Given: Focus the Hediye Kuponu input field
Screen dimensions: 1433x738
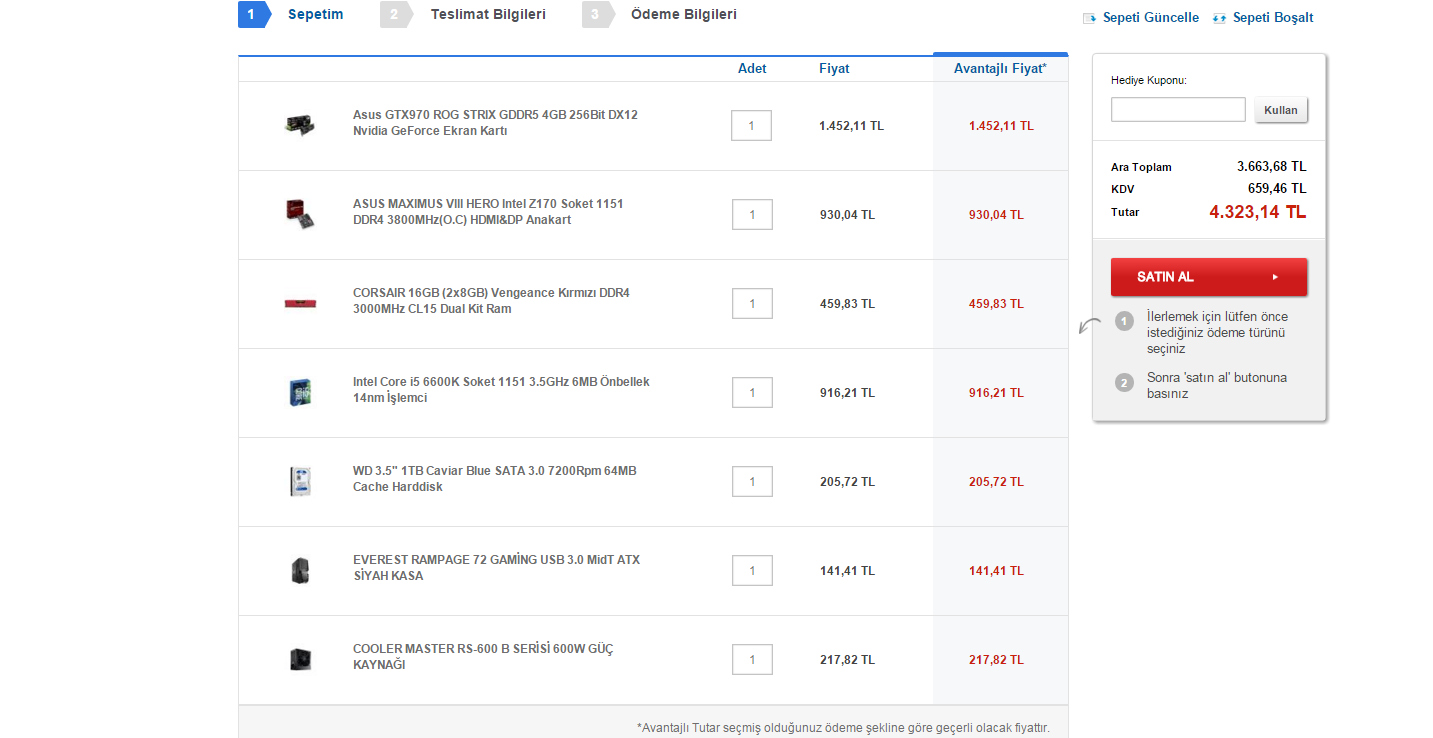Looking at the screenshot, I should tap(1178, 110).
